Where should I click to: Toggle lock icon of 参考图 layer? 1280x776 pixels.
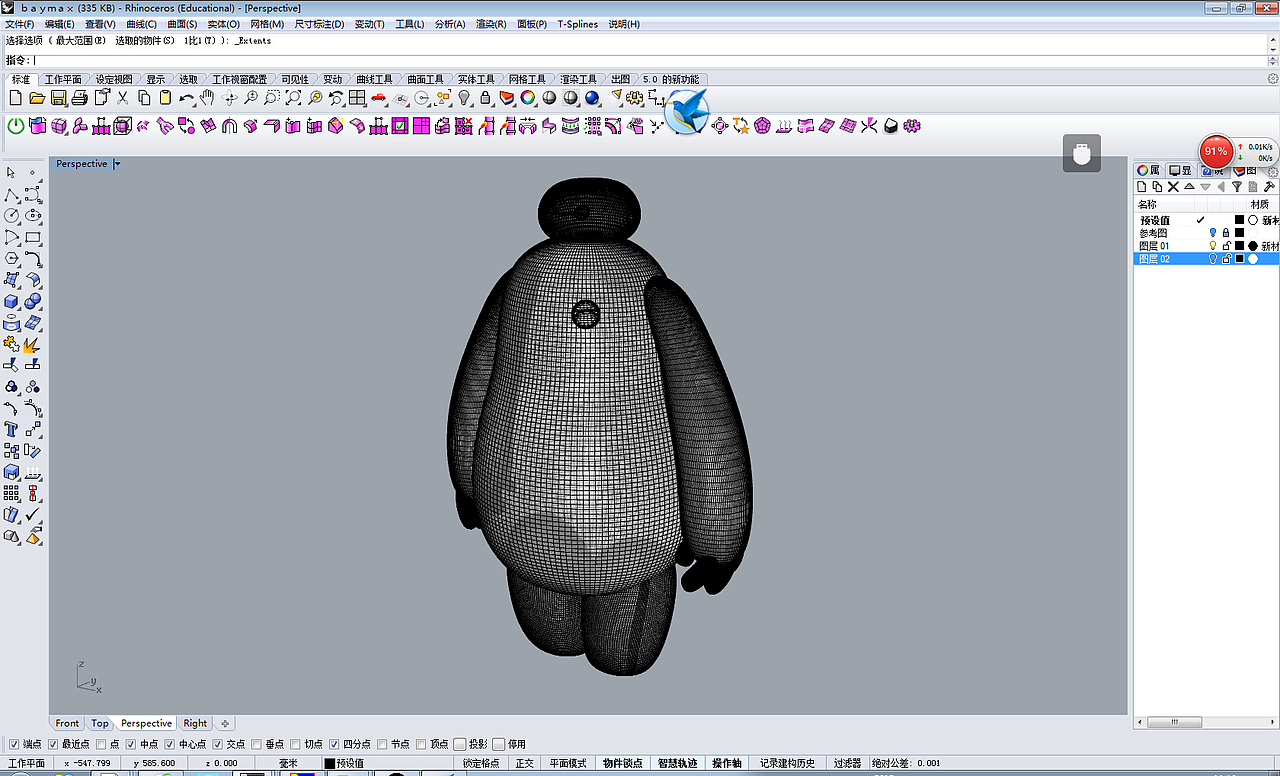pyautogui.click(x=1226, y=233)
